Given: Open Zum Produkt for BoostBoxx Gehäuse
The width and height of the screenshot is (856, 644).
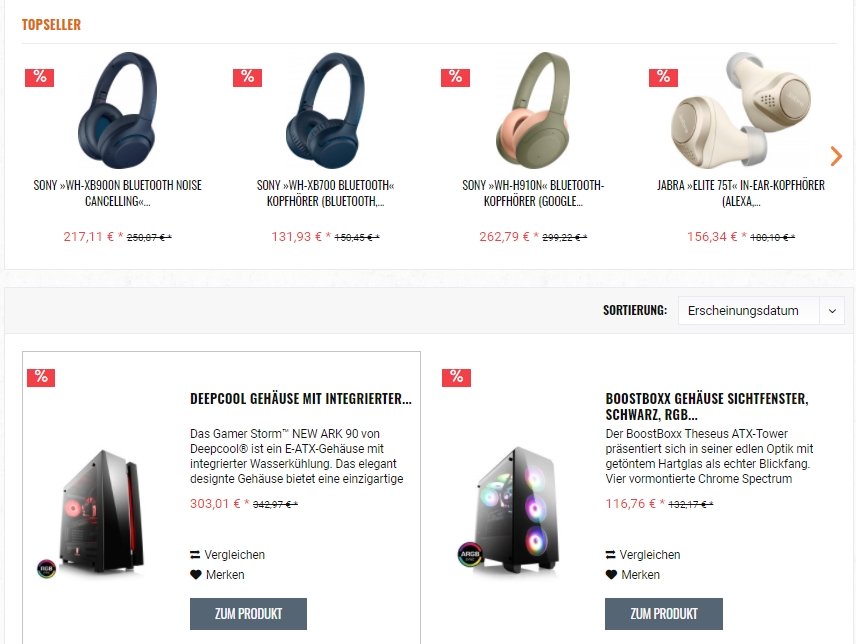Looking at the screenshot, I should coord(664,614).
